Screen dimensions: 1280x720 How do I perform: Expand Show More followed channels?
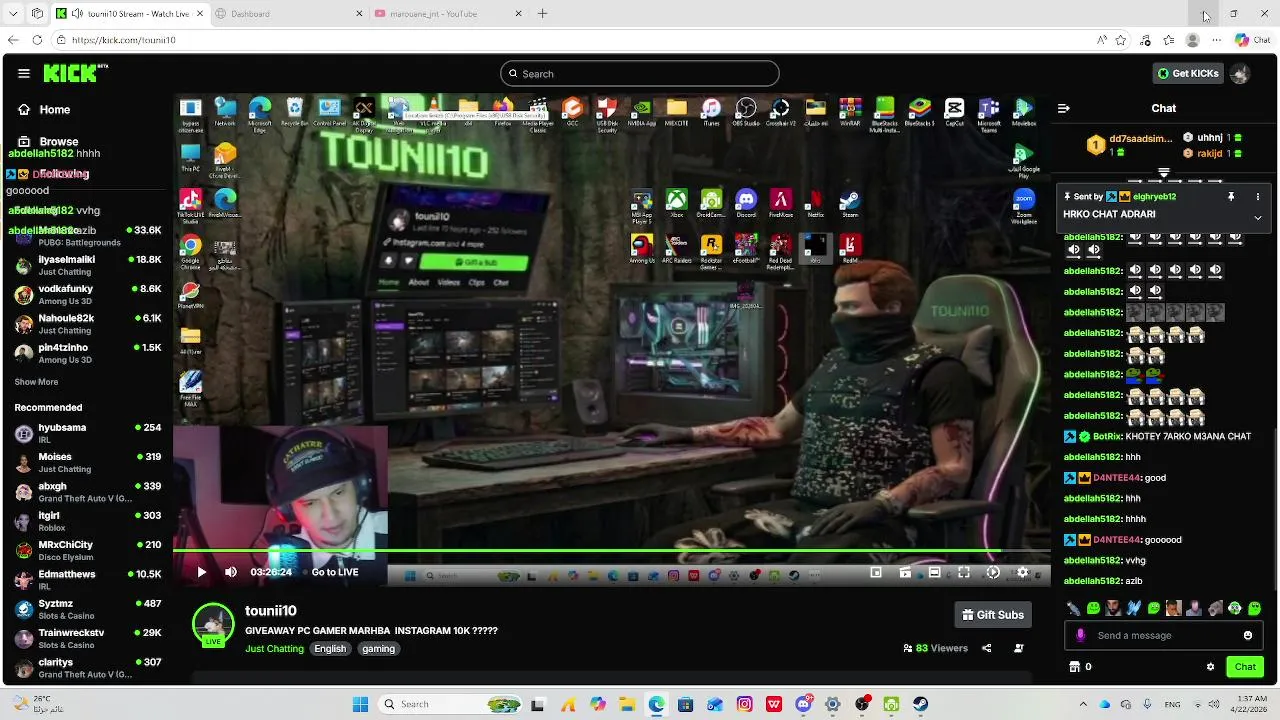tap(36, 382)
